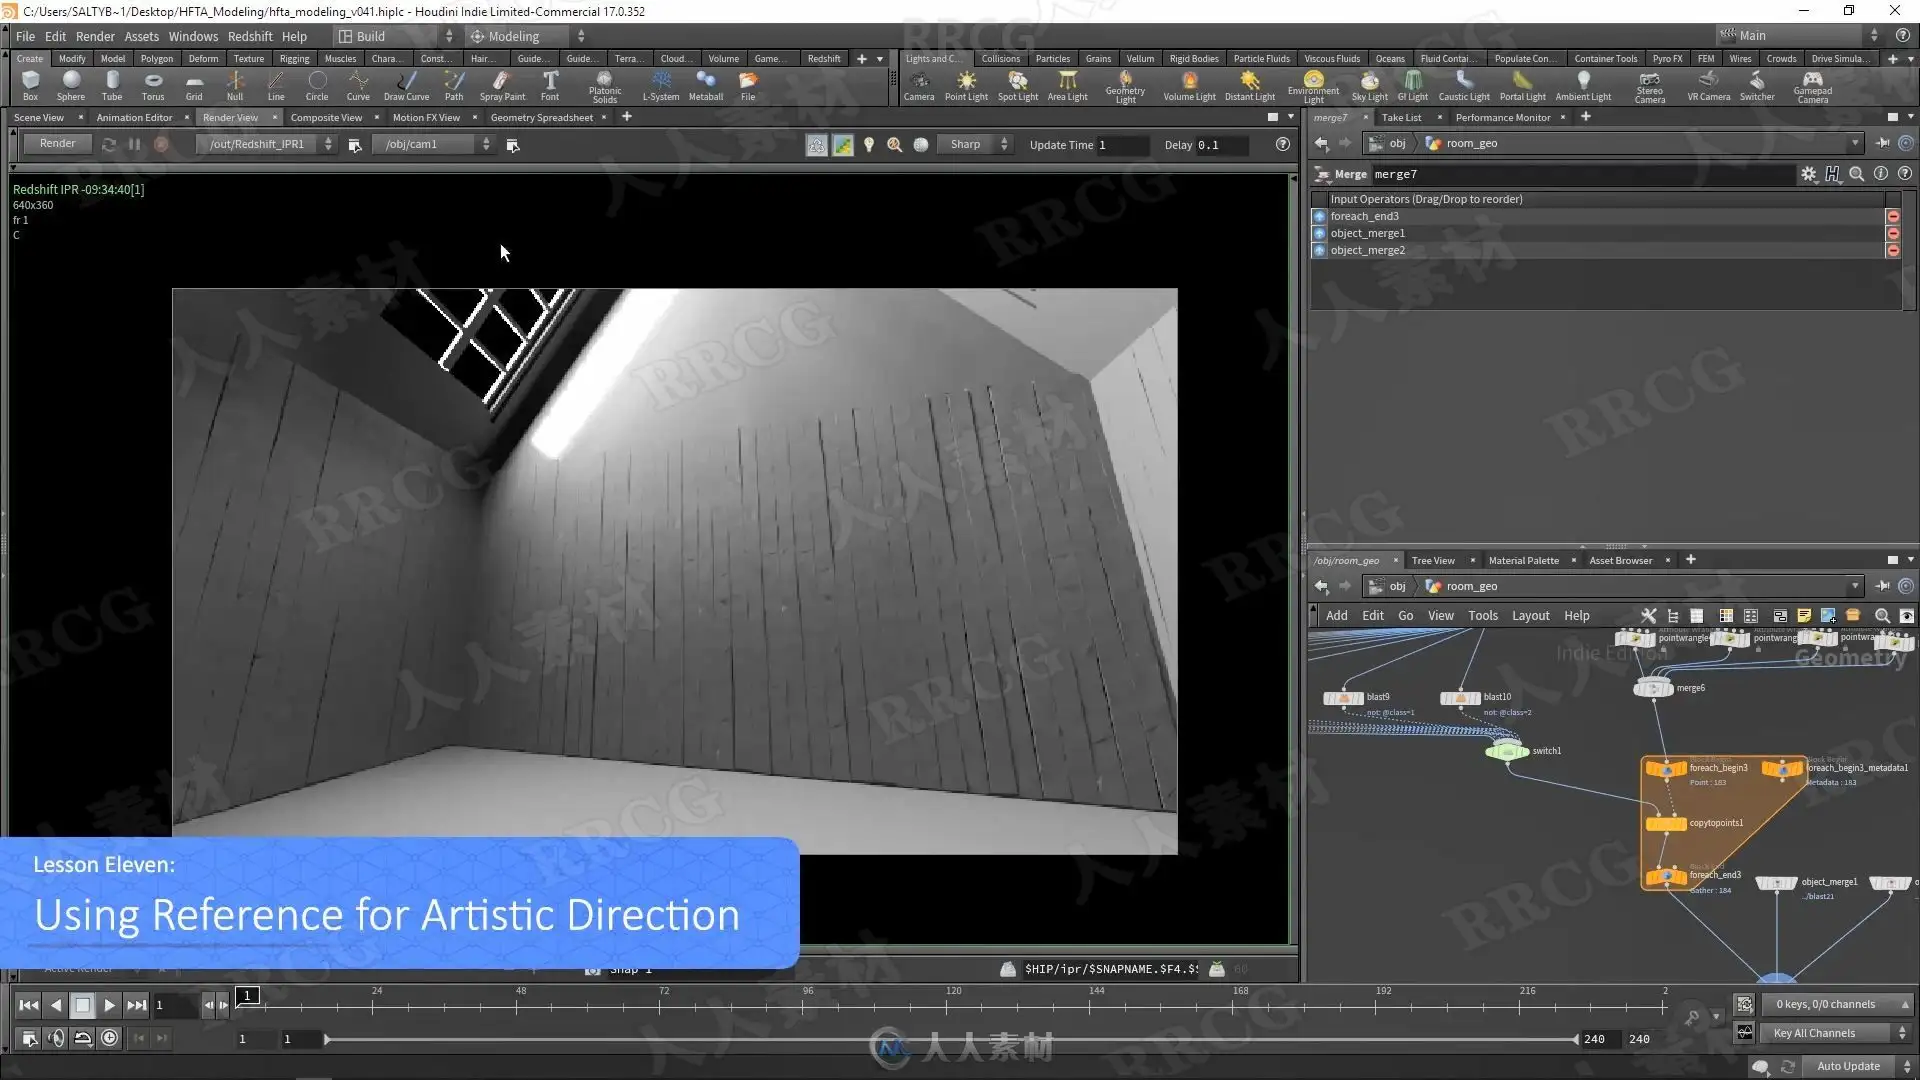
Task: Click frame 96 on the timeline
Action: click(x=804, y=1007)
